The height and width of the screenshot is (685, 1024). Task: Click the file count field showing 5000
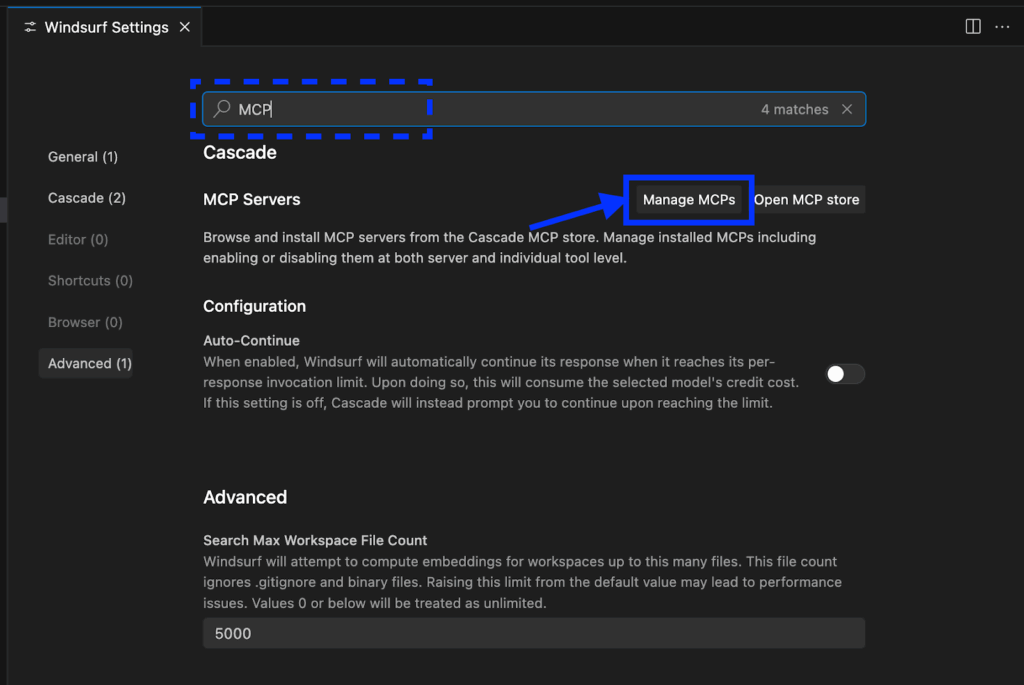533,634
